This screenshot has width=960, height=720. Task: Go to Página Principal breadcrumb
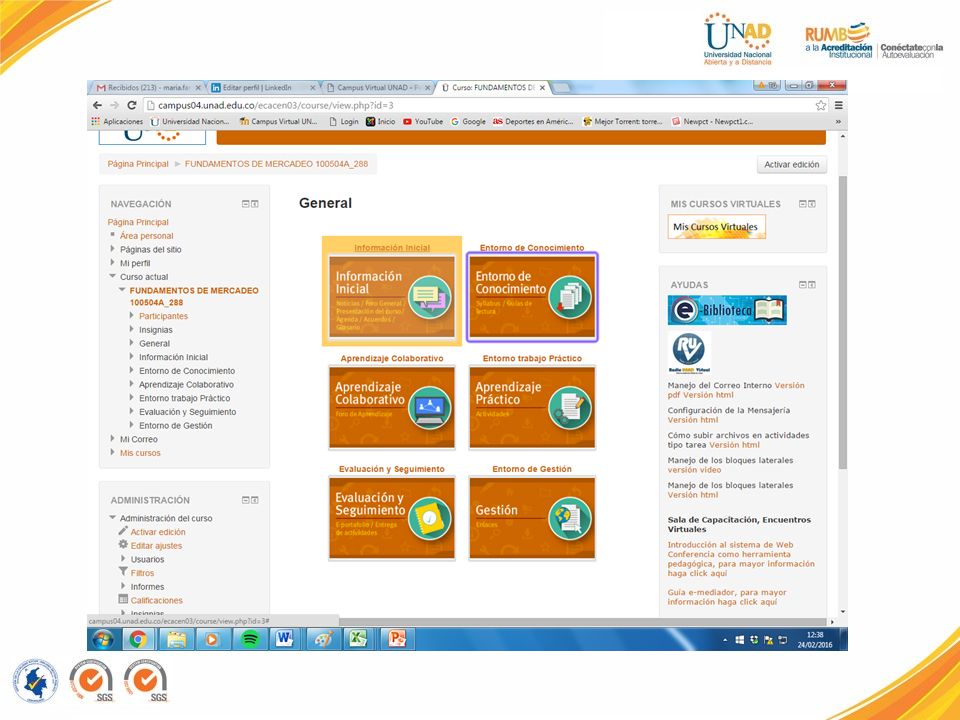coord(138,164)
